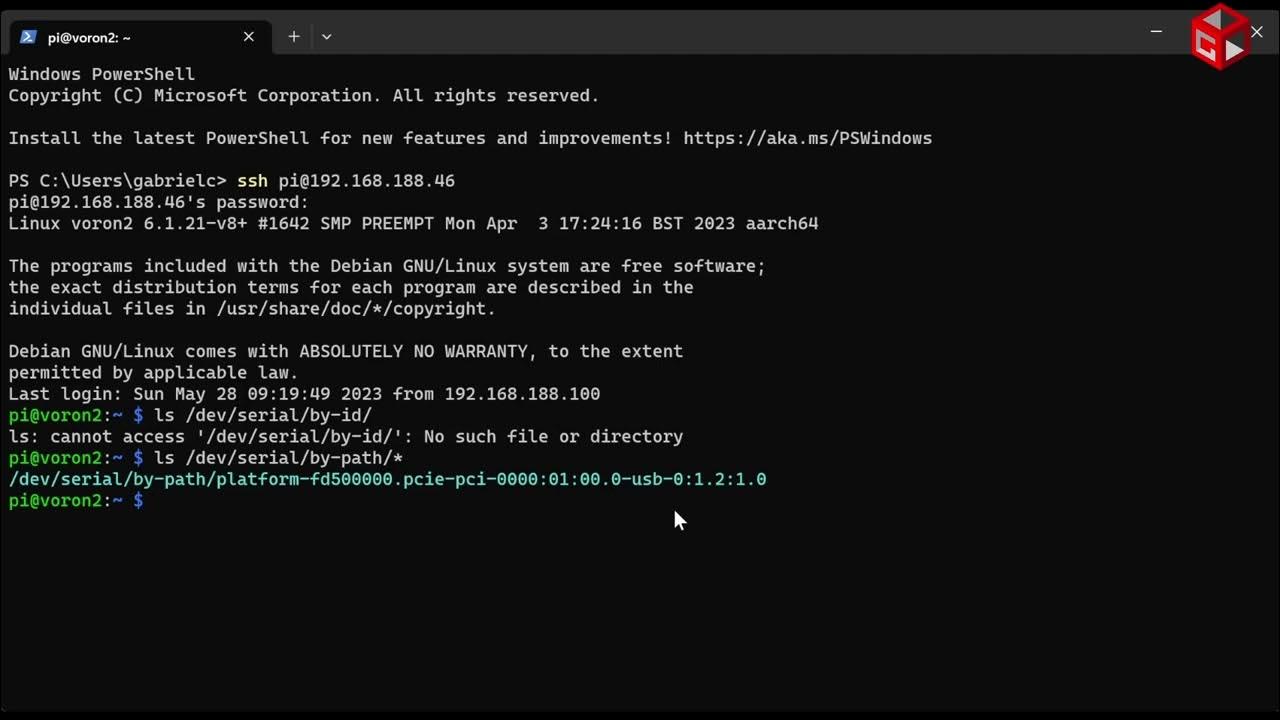Close the terminal window

coord(1257,32)
